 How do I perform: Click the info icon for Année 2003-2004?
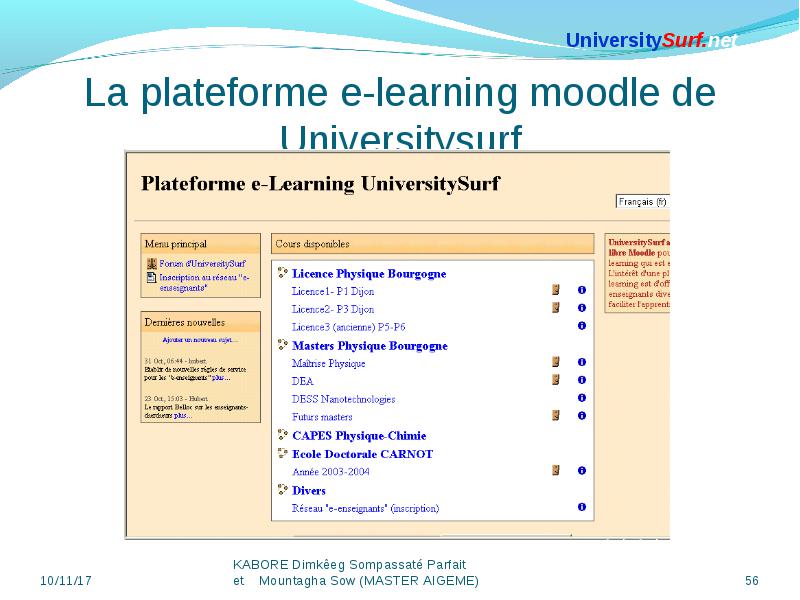click(582, 470)
